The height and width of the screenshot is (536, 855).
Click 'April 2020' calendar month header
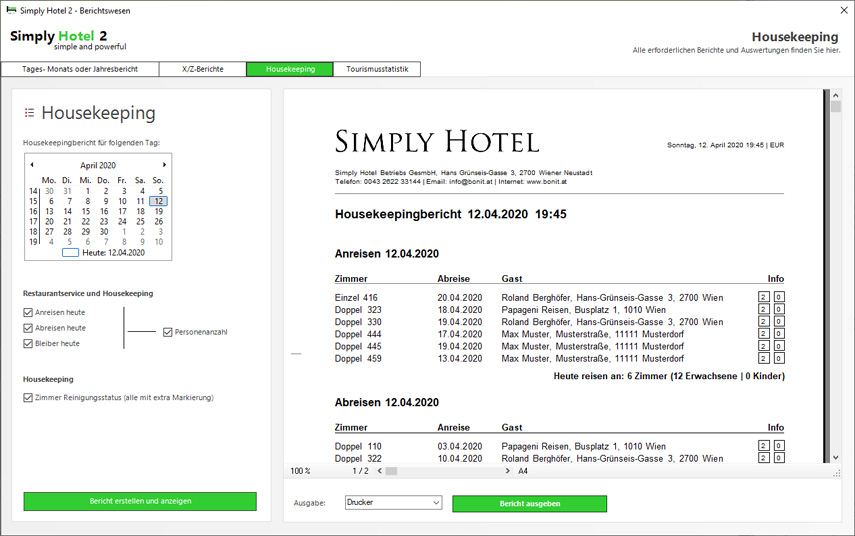(x=98, y=165)
